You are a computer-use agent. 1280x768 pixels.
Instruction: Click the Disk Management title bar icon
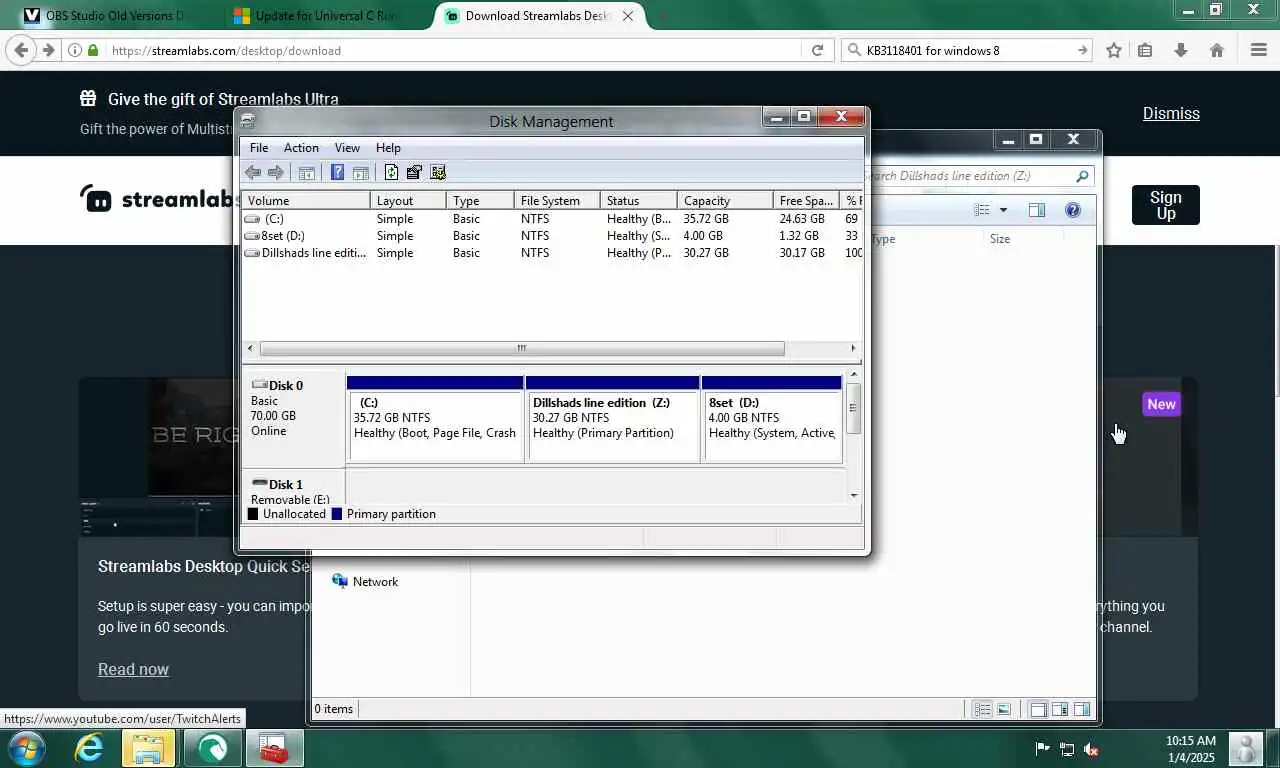[x=248, y=121]
